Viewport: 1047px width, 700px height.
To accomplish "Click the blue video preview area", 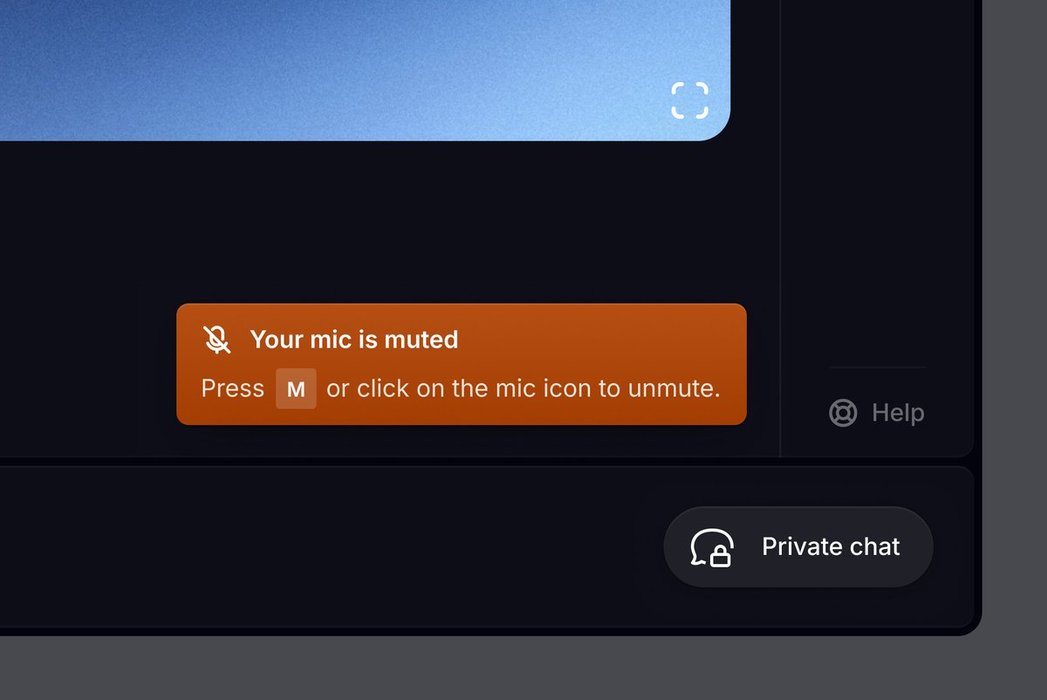I will pyautogui.click(x=365, y=70).
